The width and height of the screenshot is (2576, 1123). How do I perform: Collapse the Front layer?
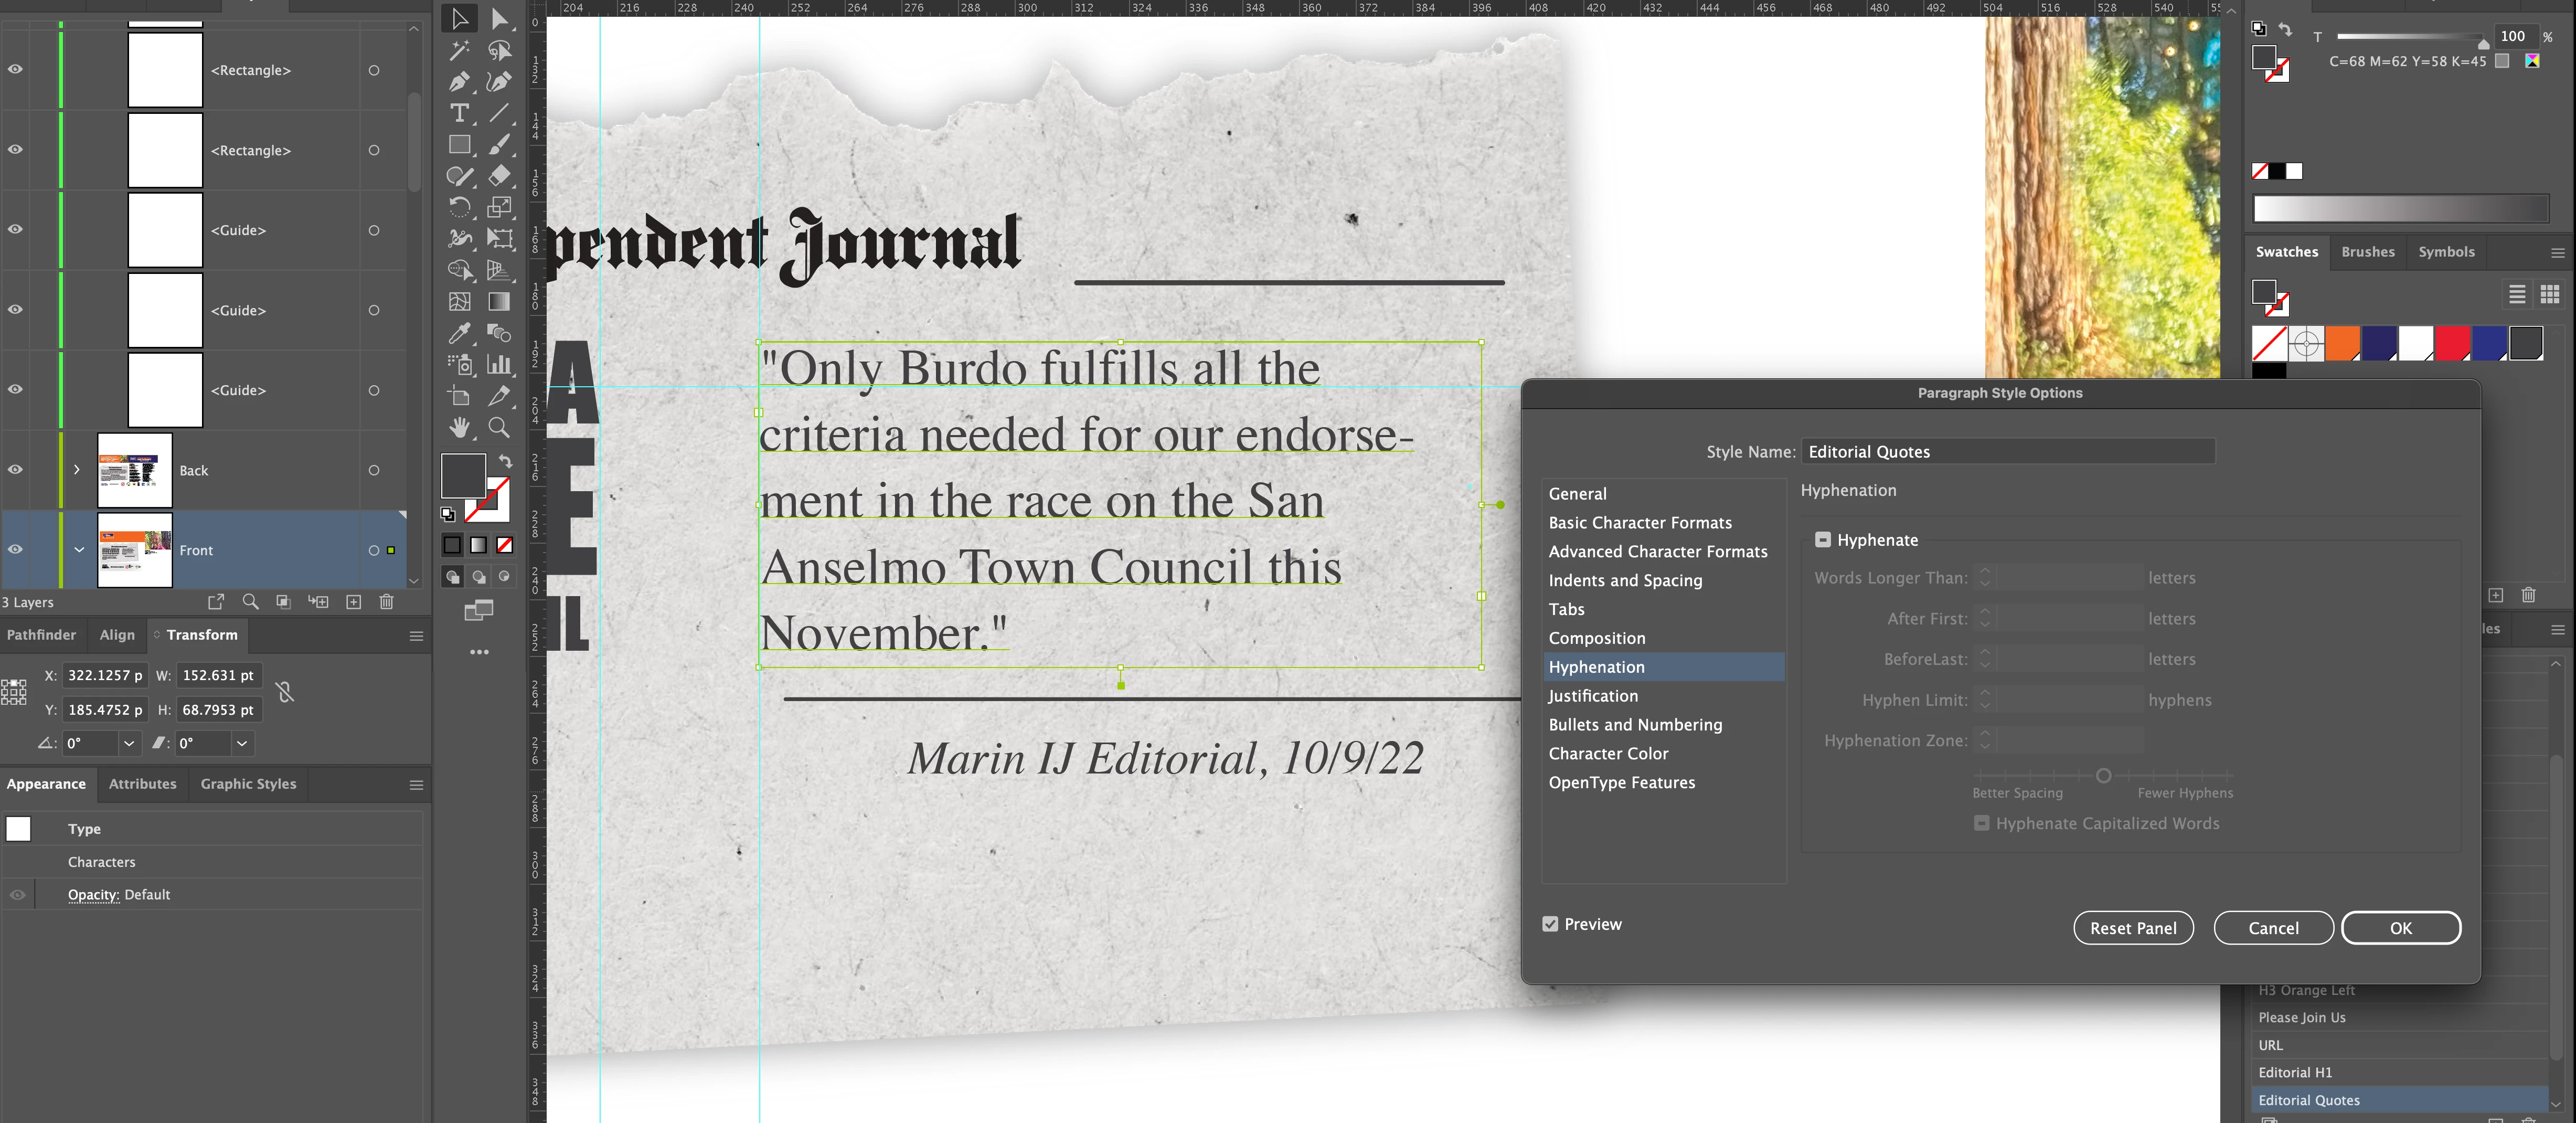pos(79,550)
